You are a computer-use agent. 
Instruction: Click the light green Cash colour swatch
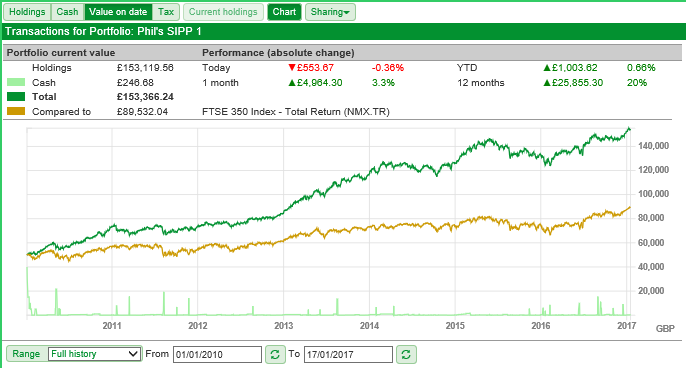[16, 82]
